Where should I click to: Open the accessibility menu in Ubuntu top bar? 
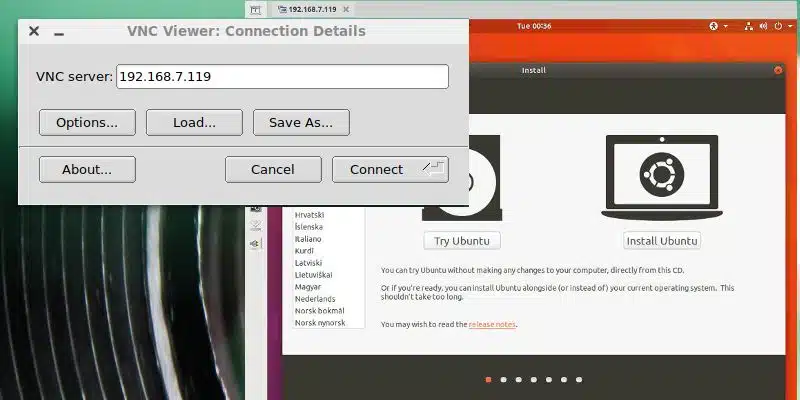click(x=714, y=26)
